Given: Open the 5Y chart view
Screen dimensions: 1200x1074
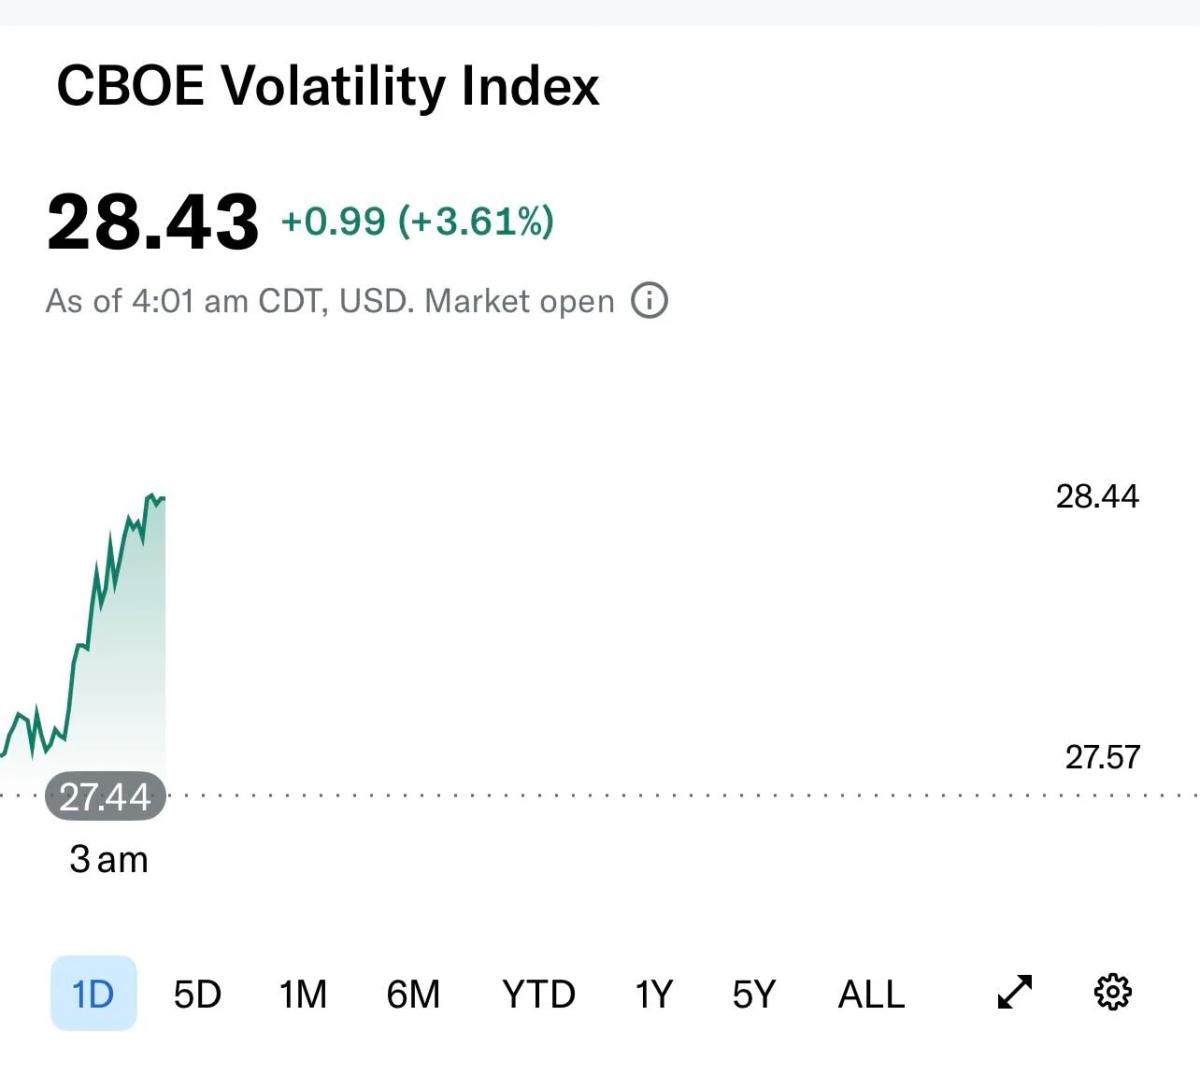Looking at the screenshot, I should point(753,993).
